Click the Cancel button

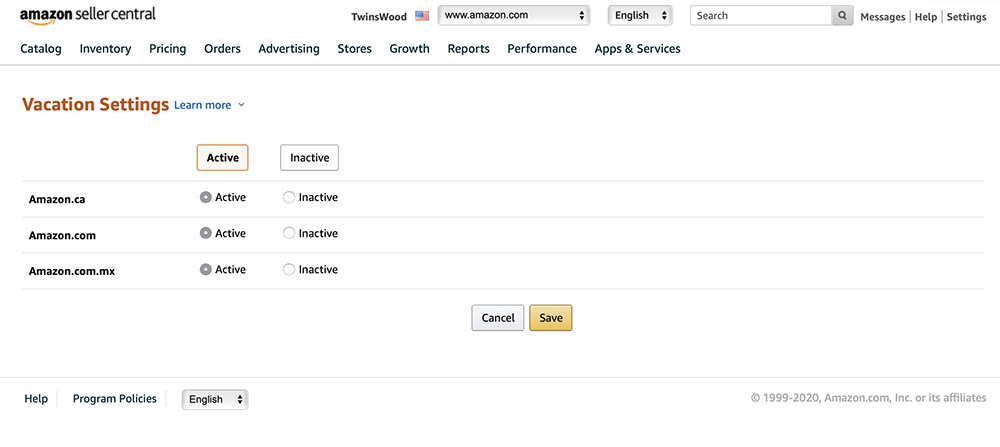tap(498, 318)
